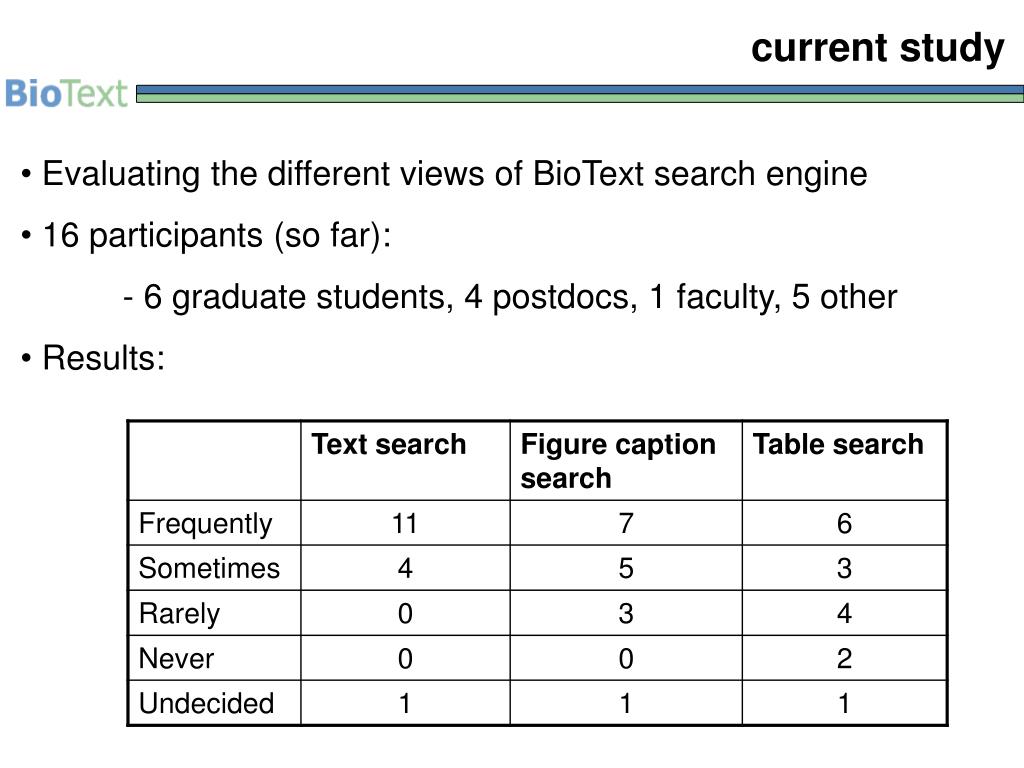The image size is (1024, 768).
Task: Select the empty top-left table cell
Action: click(x=214, y=461)
